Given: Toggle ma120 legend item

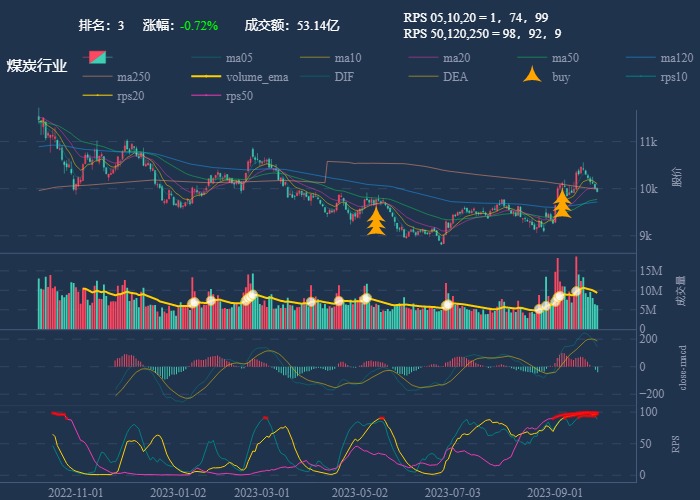Looking at the screenshot, I should click(676, 57).
